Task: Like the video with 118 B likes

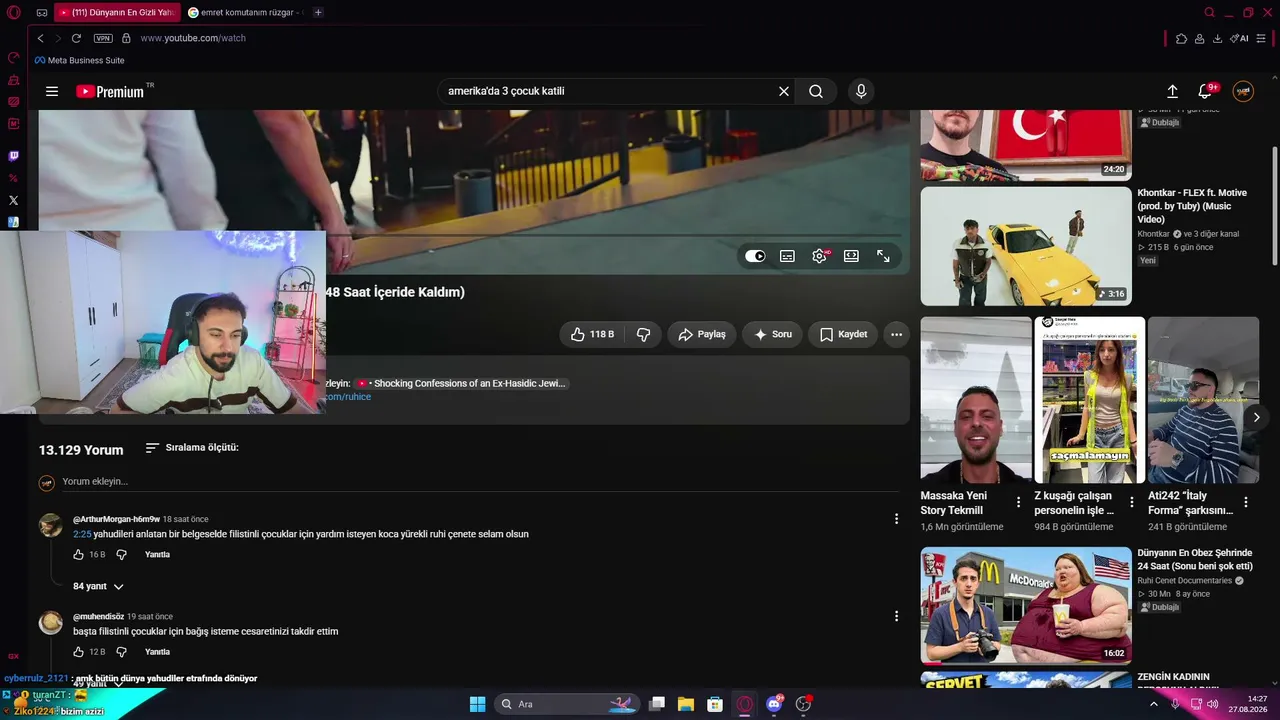Action: (x=592, y=334)
